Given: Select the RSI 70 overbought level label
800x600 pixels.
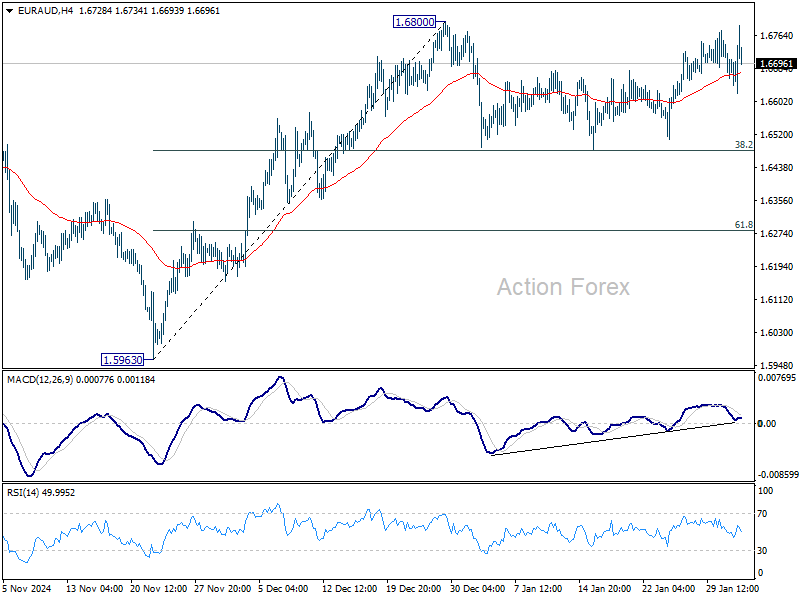Looking at the screenshot, I should tap(762, 514).
